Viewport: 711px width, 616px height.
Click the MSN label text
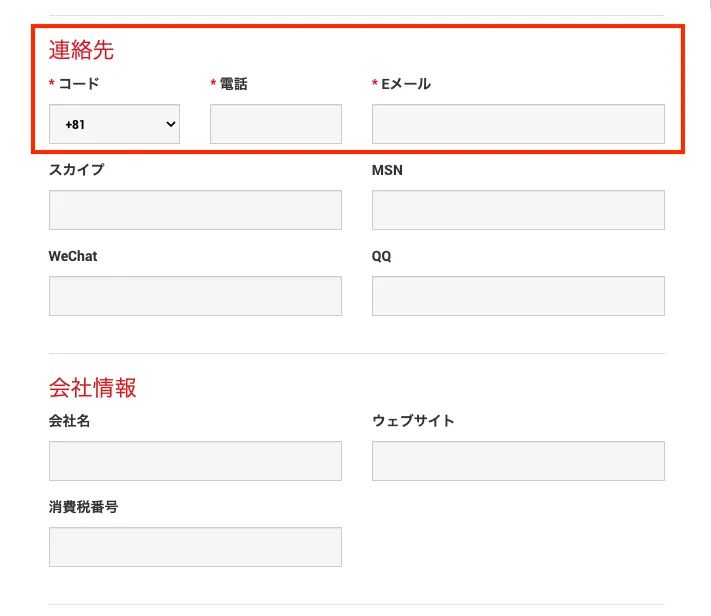click(x=387, y=170)
